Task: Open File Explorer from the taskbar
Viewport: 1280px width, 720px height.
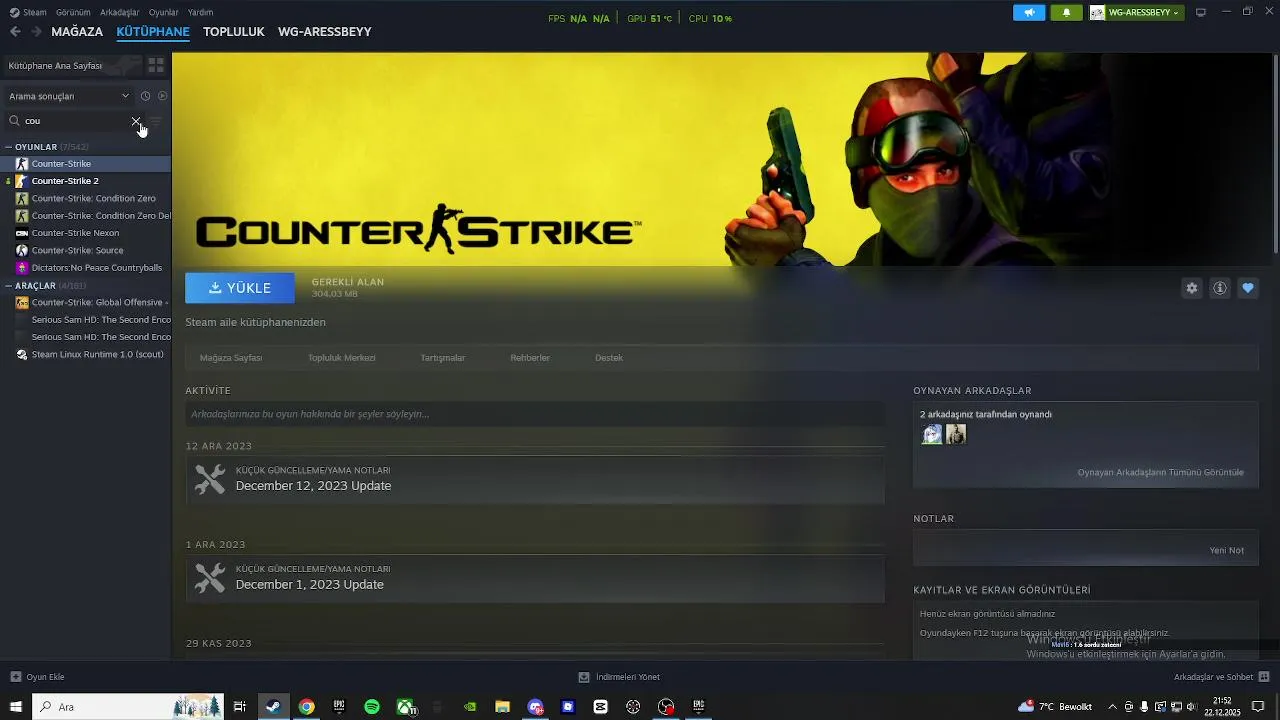Action: point(502,707)
